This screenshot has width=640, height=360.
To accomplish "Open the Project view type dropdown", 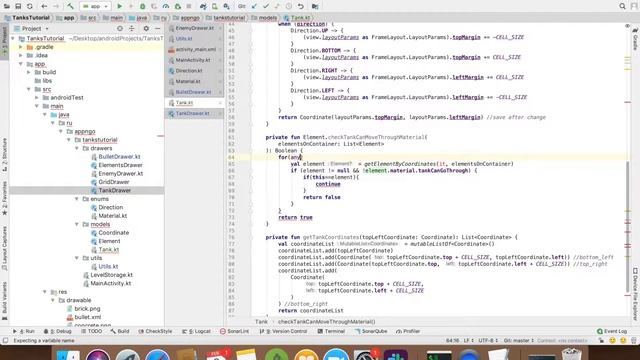I will [32, 29].
